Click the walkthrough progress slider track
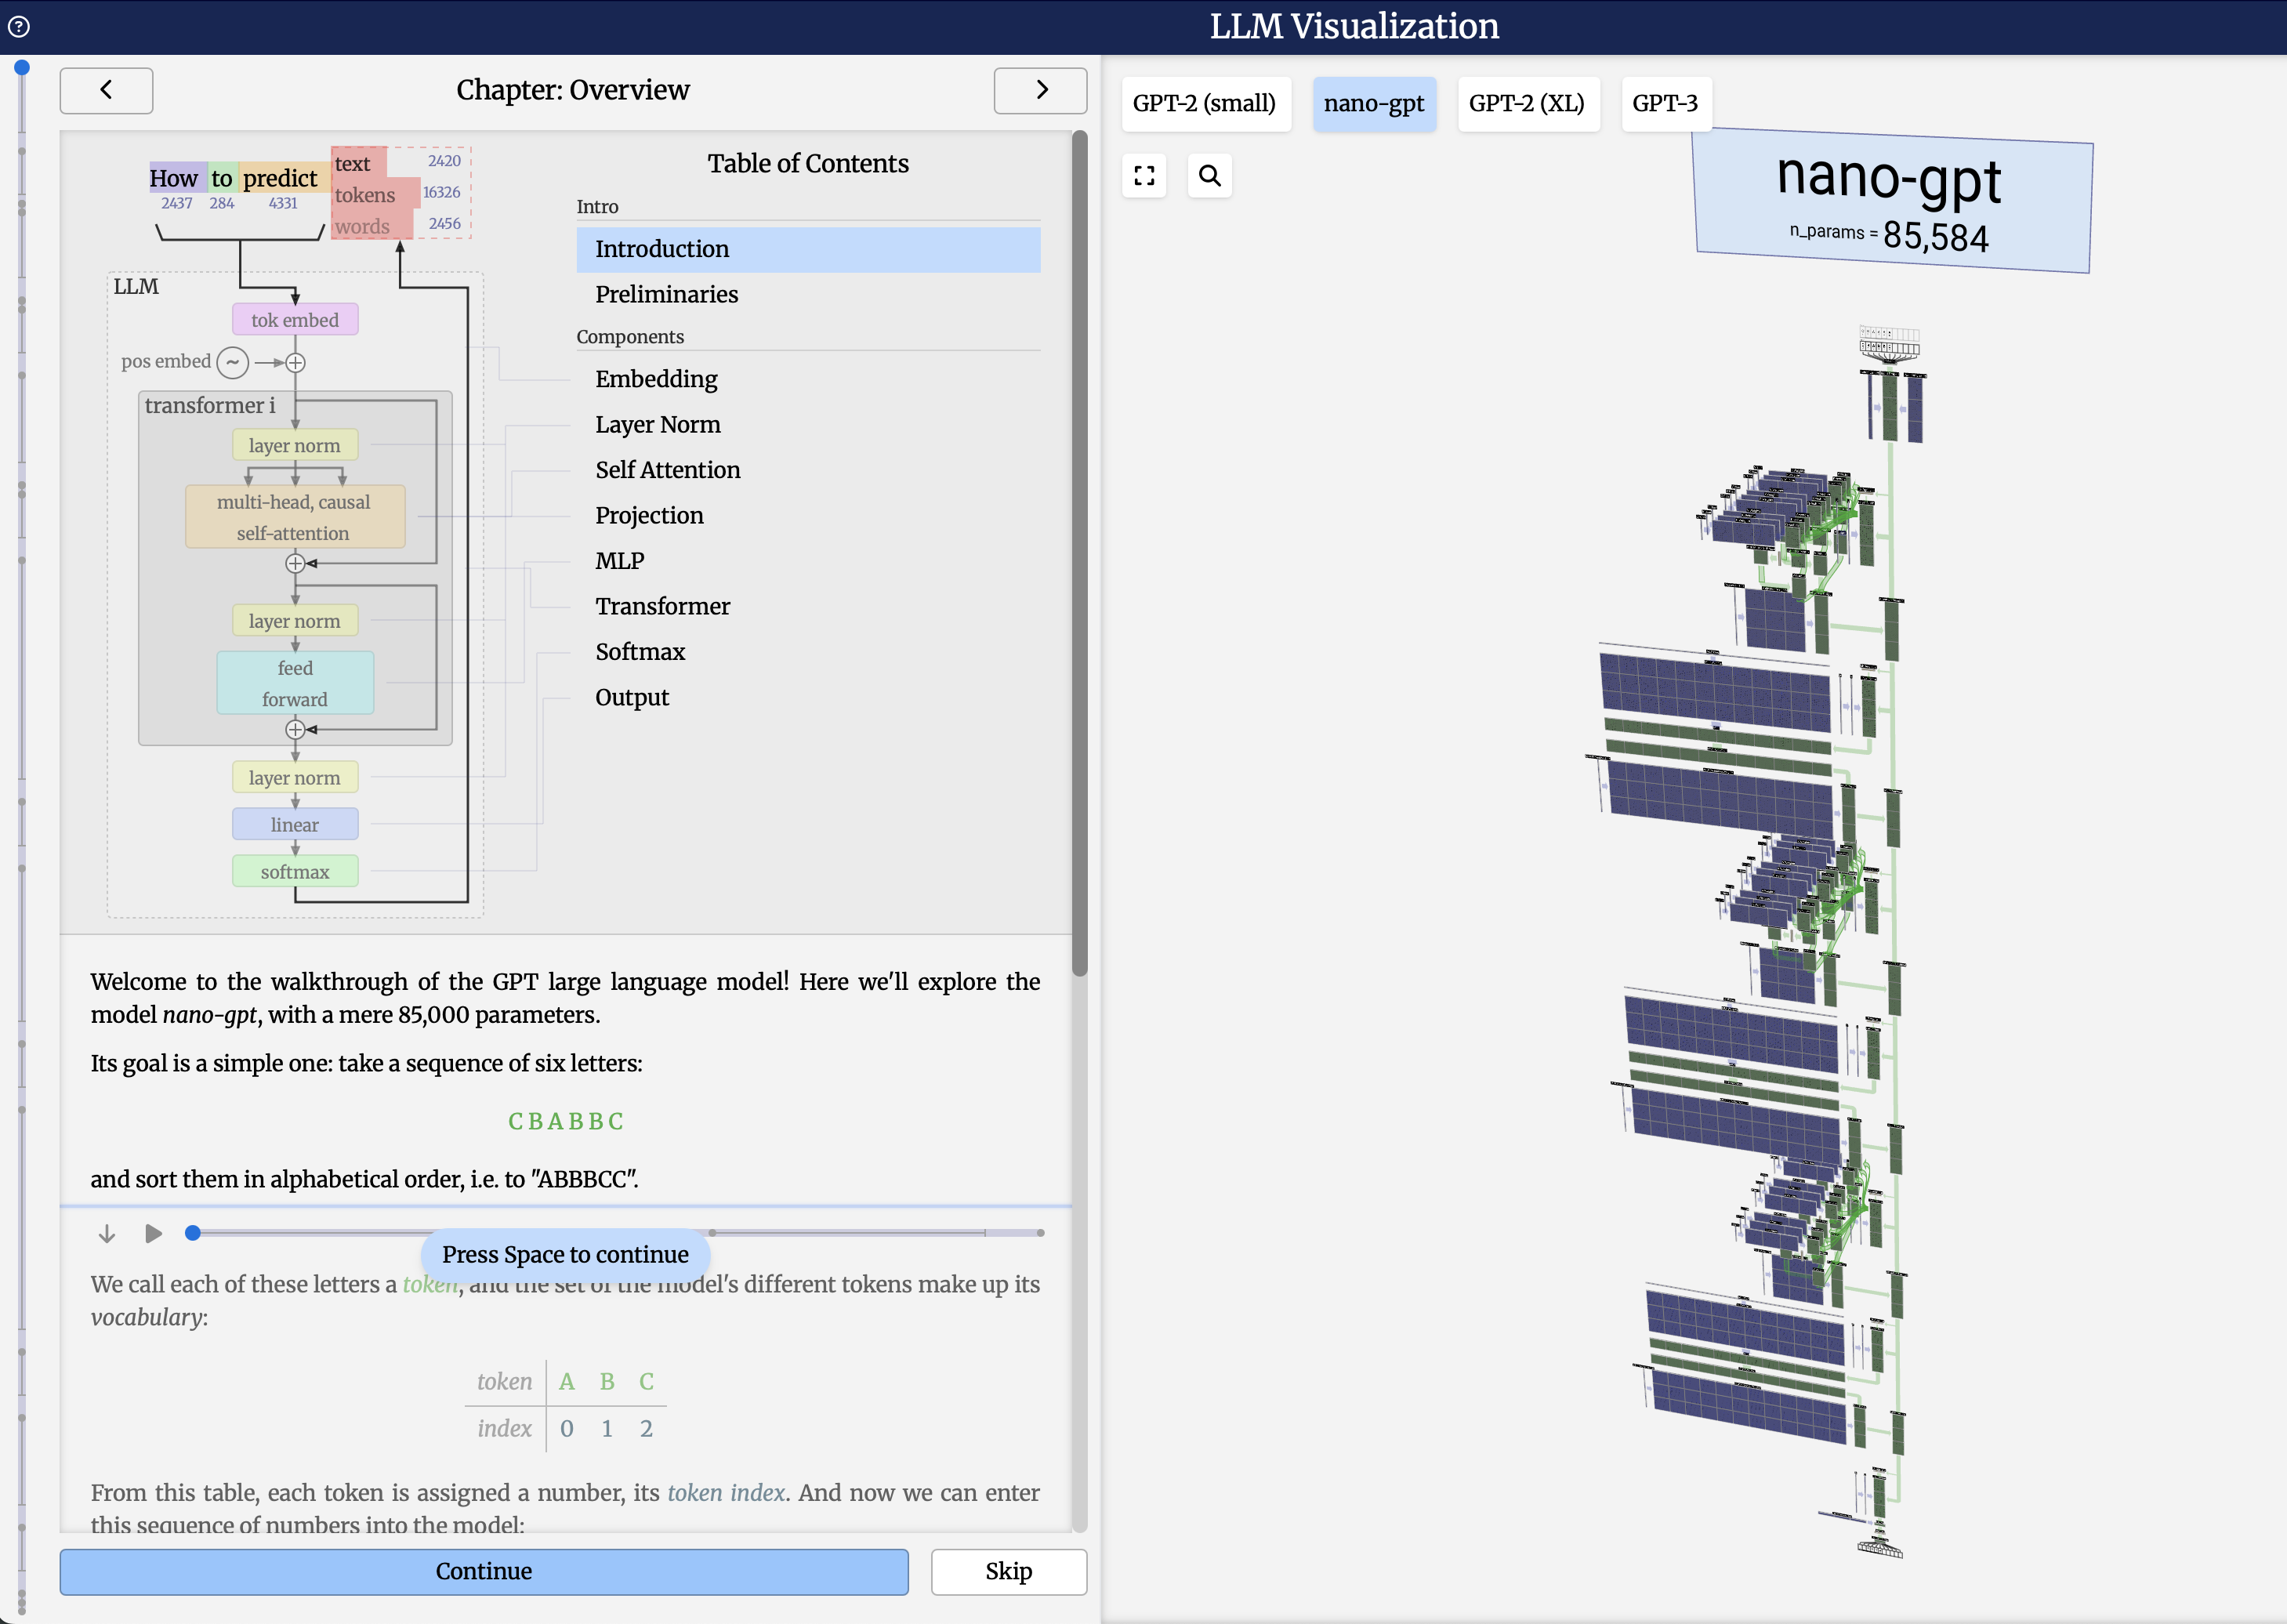 pos(850,1233)
